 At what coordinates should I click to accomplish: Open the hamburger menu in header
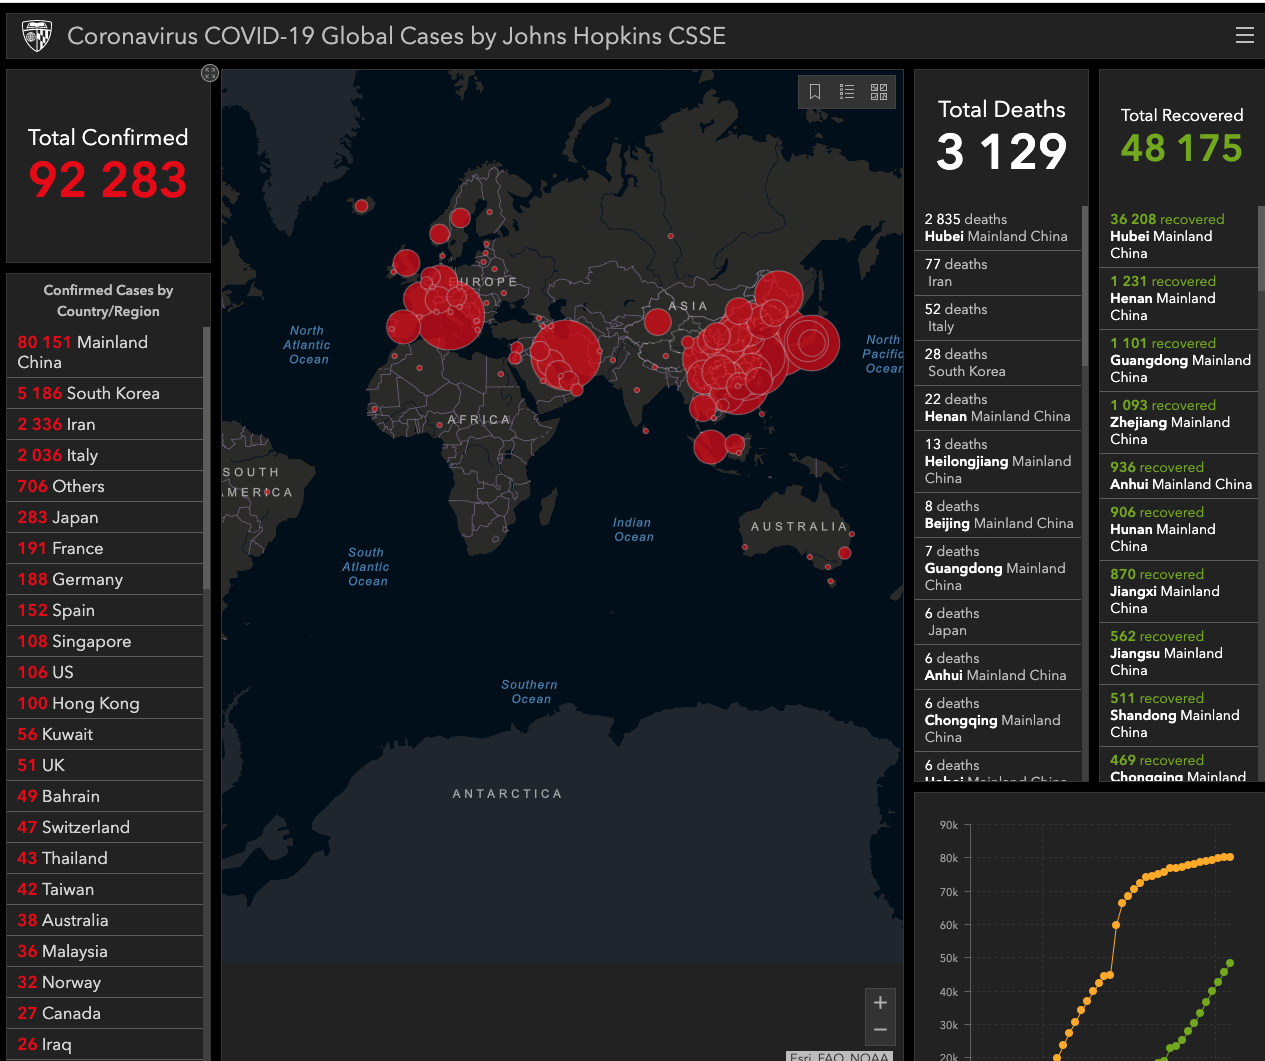click(1244, 36)
